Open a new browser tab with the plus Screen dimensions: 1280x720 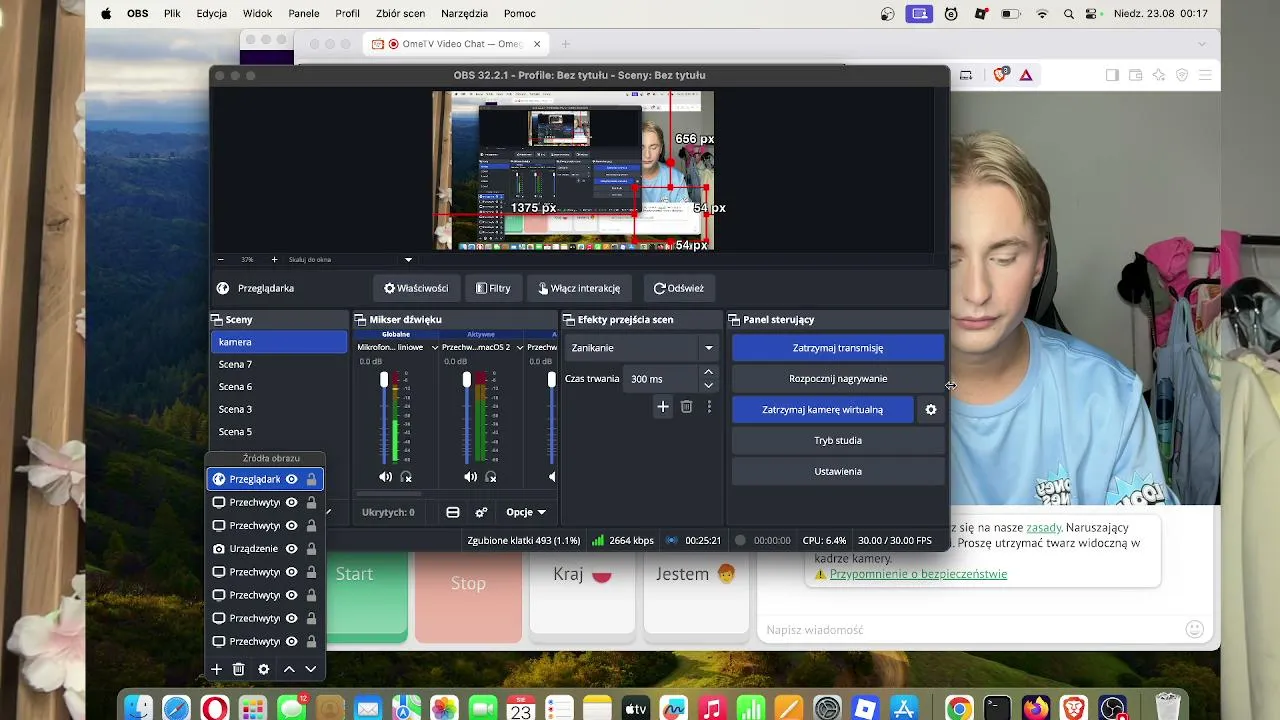pyautogui.click(x=565, y=44)
